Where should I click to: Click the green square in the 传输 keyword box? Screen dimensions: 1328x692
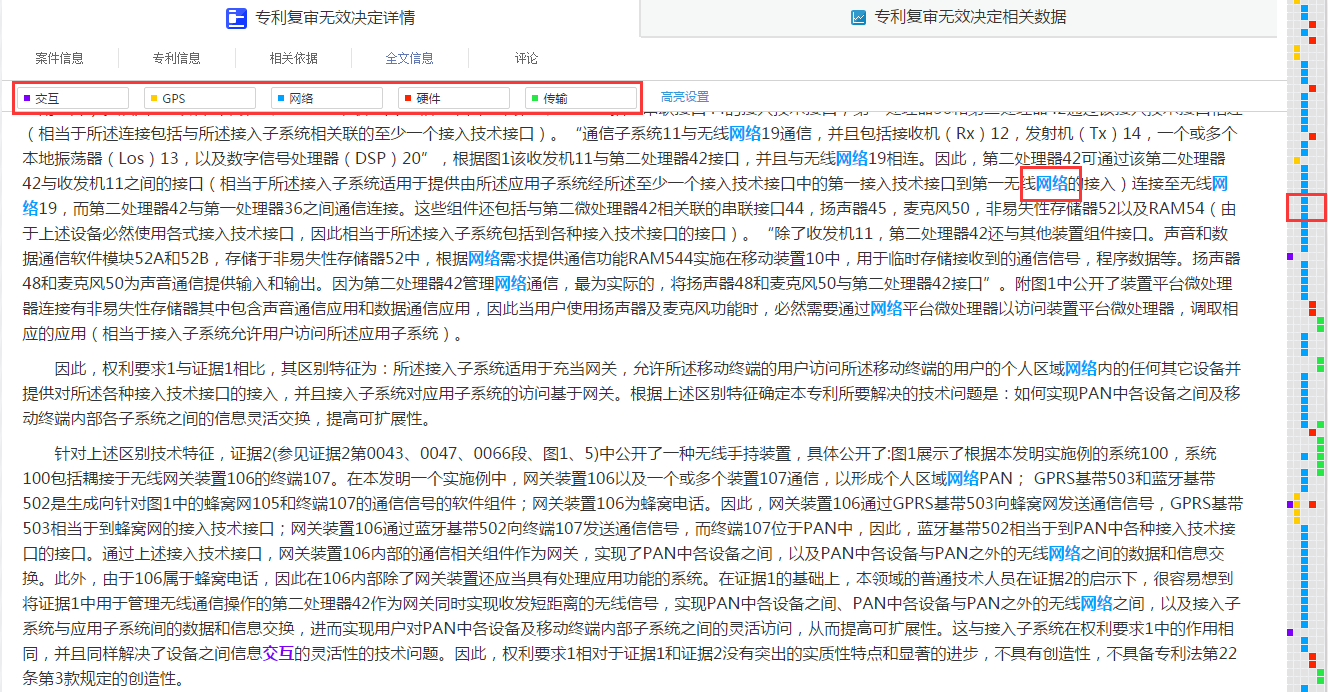(x=534, y=98)
